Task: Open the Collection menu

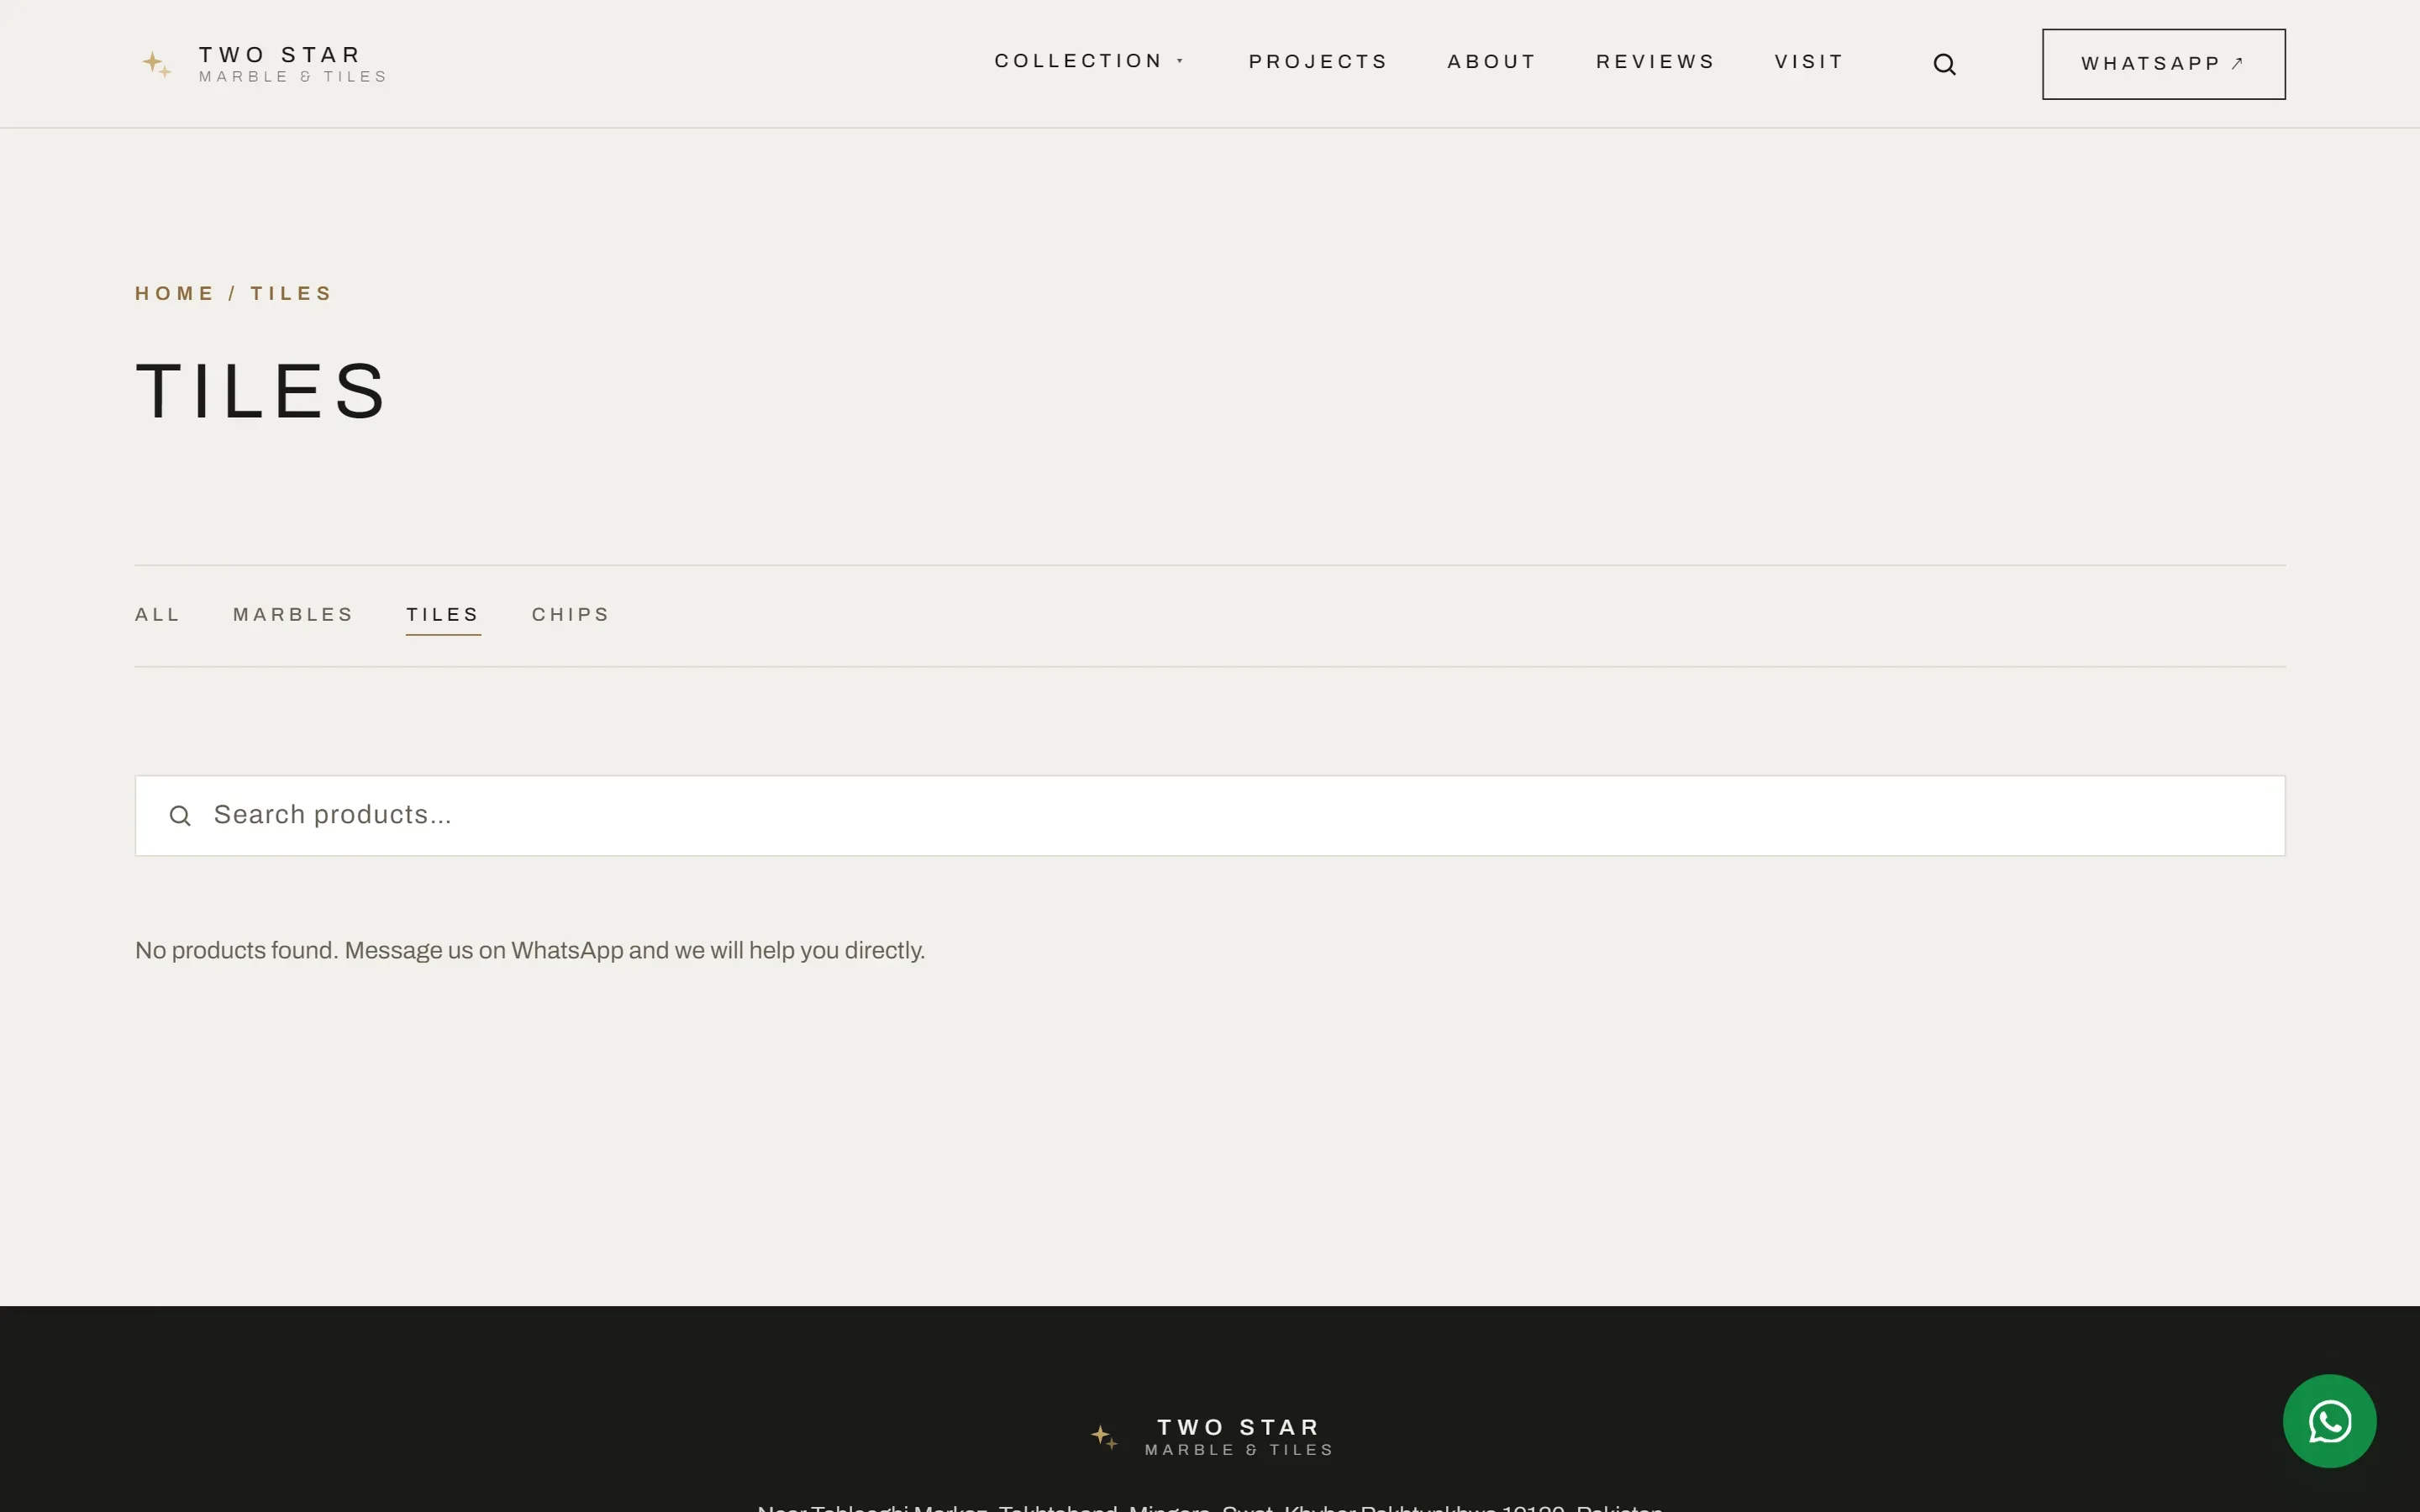Action: pyautogui.click(x=1079, y=61)
